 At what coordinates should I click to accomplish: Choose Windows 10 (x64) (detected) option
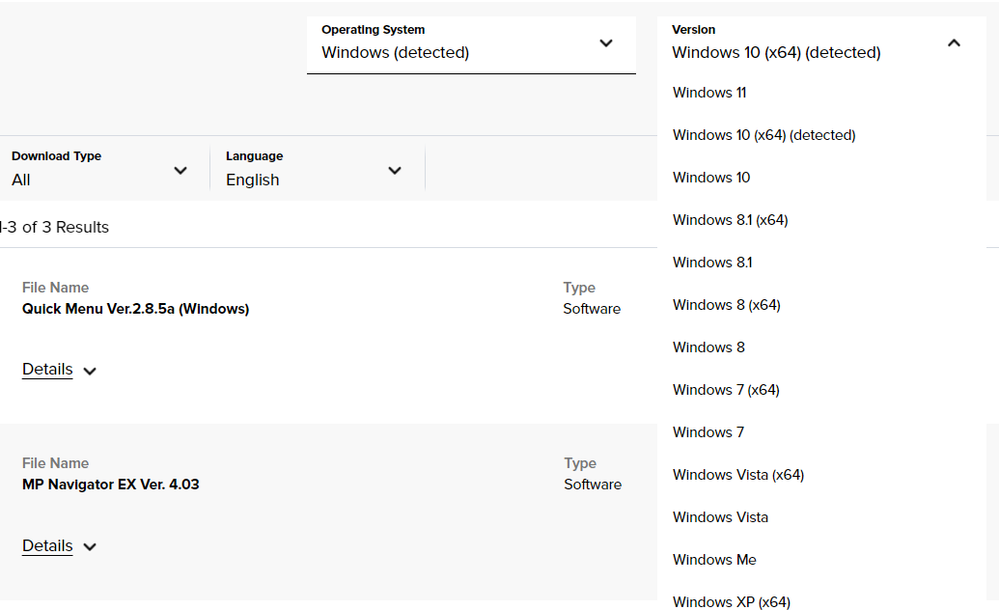764,135
